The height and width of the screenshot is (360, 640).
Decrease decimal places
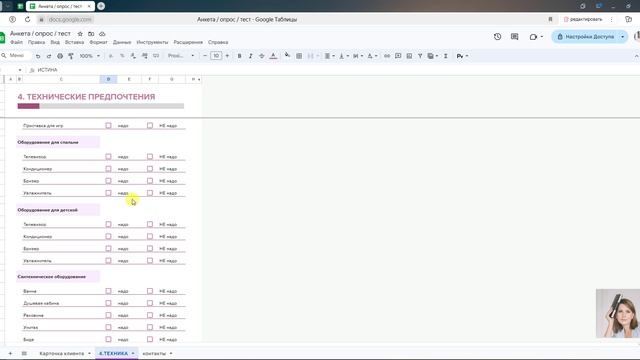(133, 56)
